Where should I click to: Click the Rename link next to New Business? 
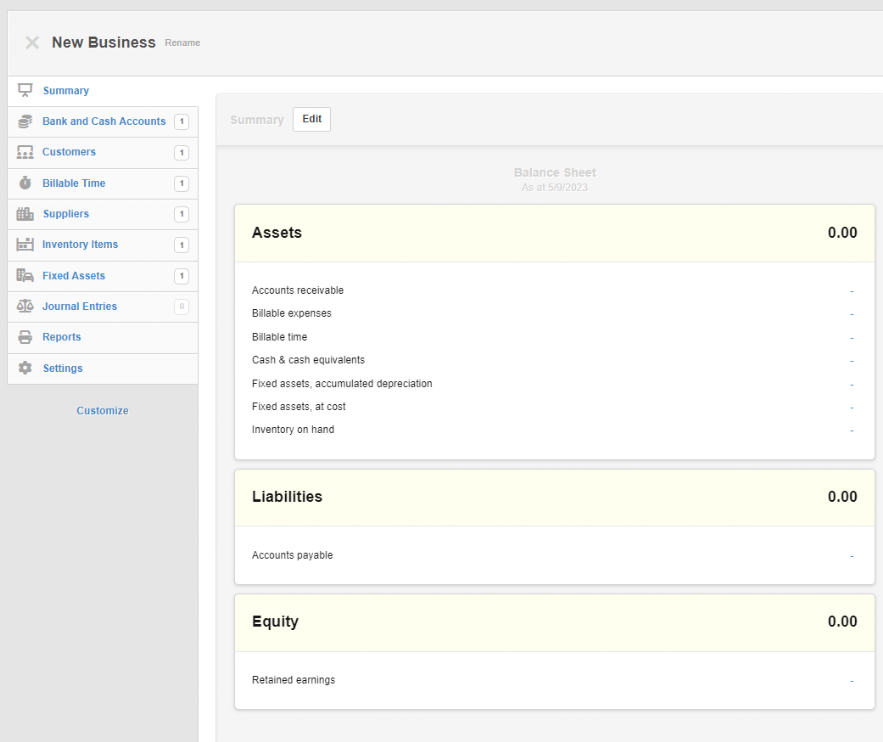pos(182,43)
